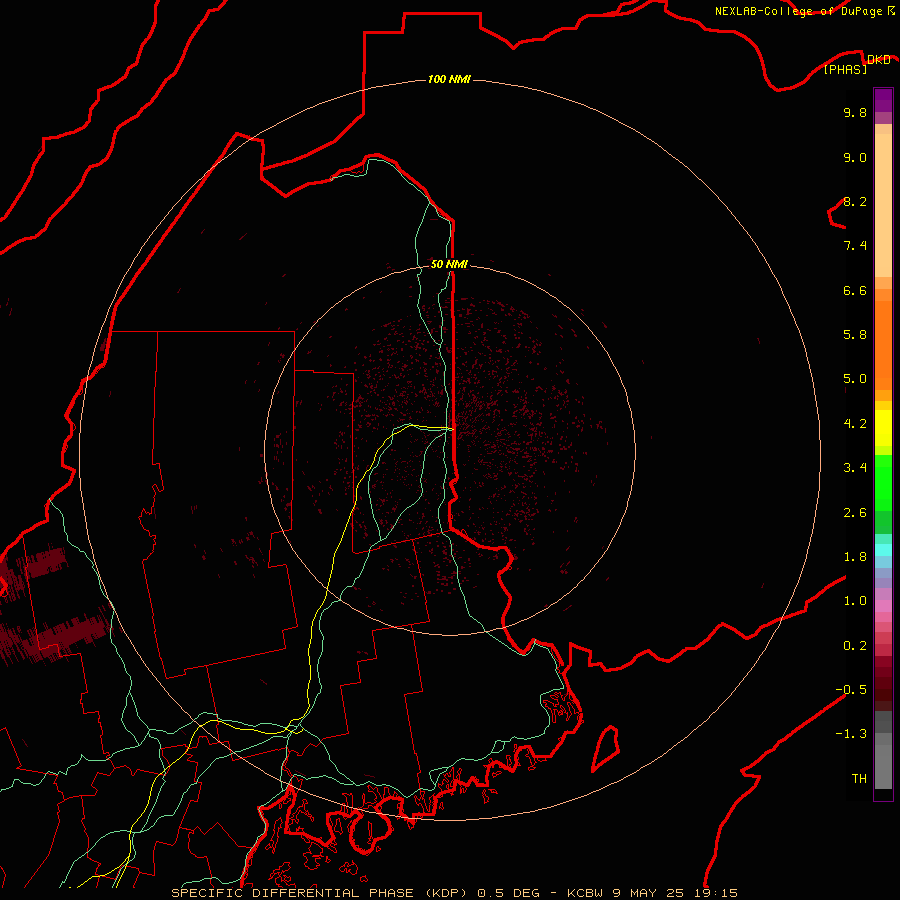Viewport: 900px width, 900px height.
Task: Click the dark orange band of the color scale
Action: pos(883,345)
